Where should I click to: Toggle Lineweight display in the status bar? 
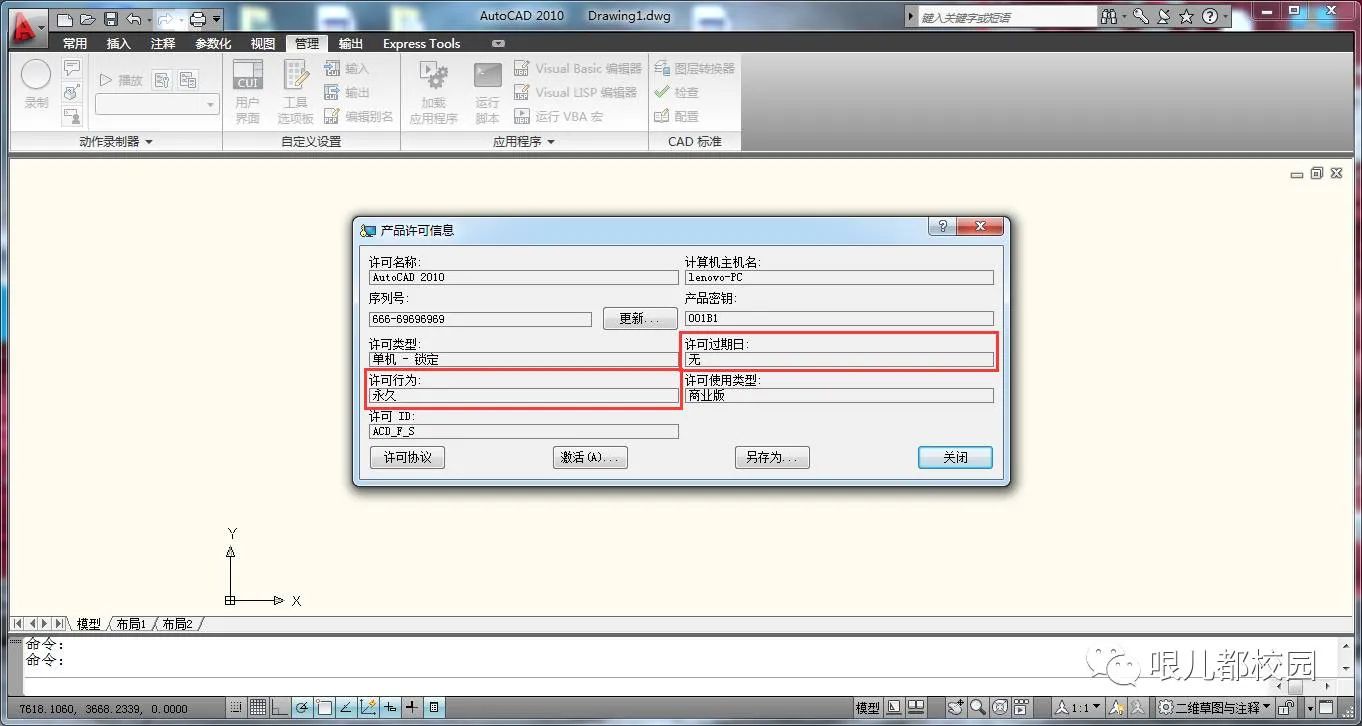tap(412, 708)
